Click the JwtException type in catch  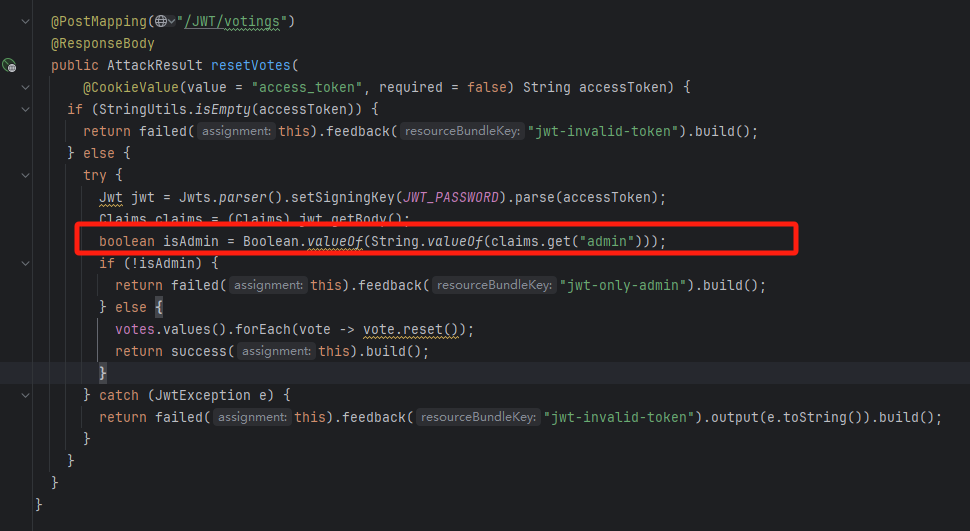coord(202,395)
